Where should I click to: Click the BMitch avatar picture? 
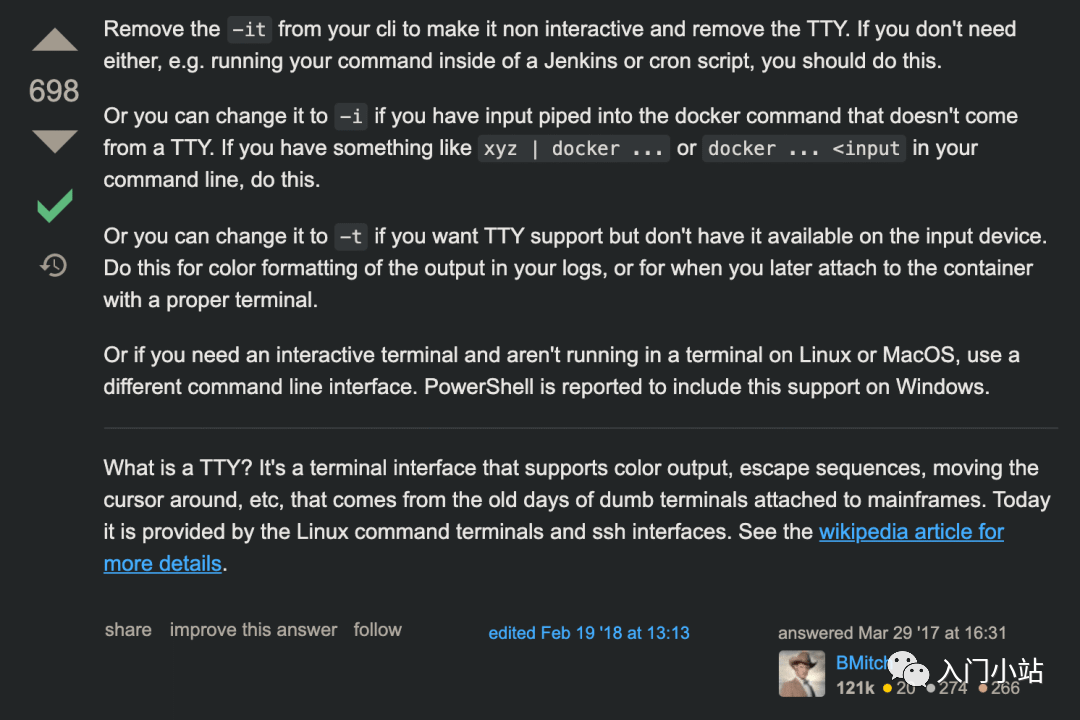802,673
